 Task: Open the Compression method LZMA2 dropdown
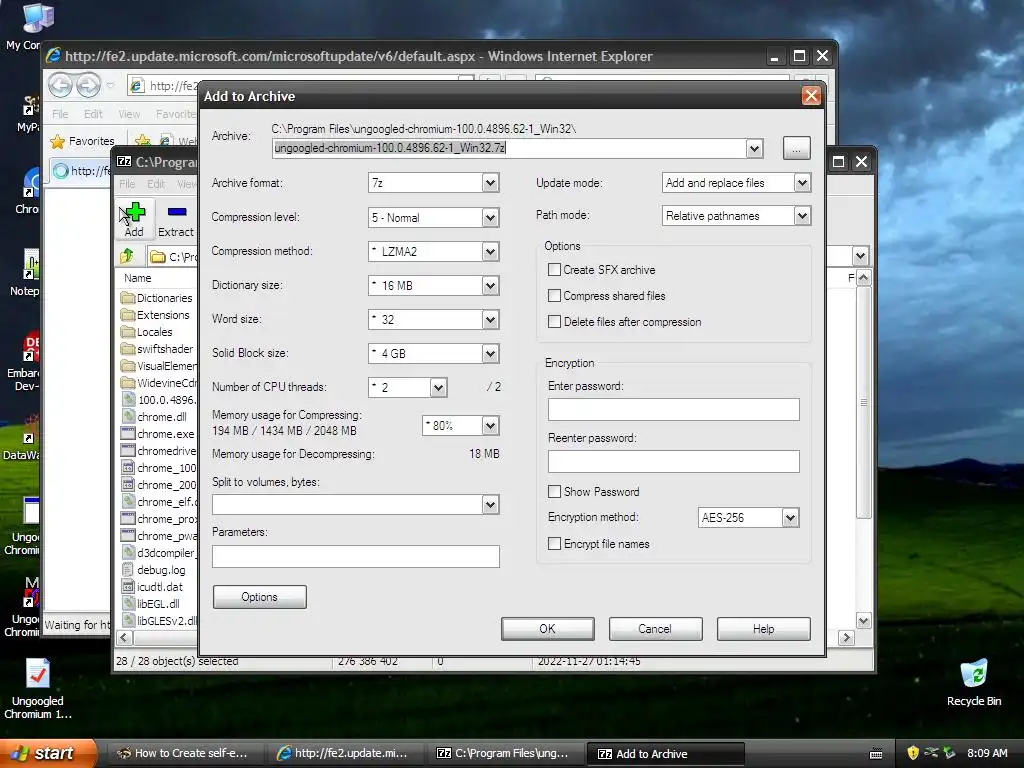(x=490, y=251)
